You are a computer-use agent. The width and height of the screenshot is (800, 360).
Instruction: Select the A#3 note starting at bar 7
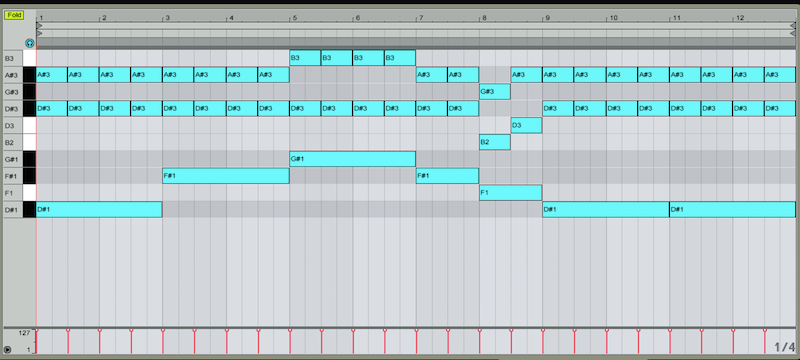tap(432, 75)
